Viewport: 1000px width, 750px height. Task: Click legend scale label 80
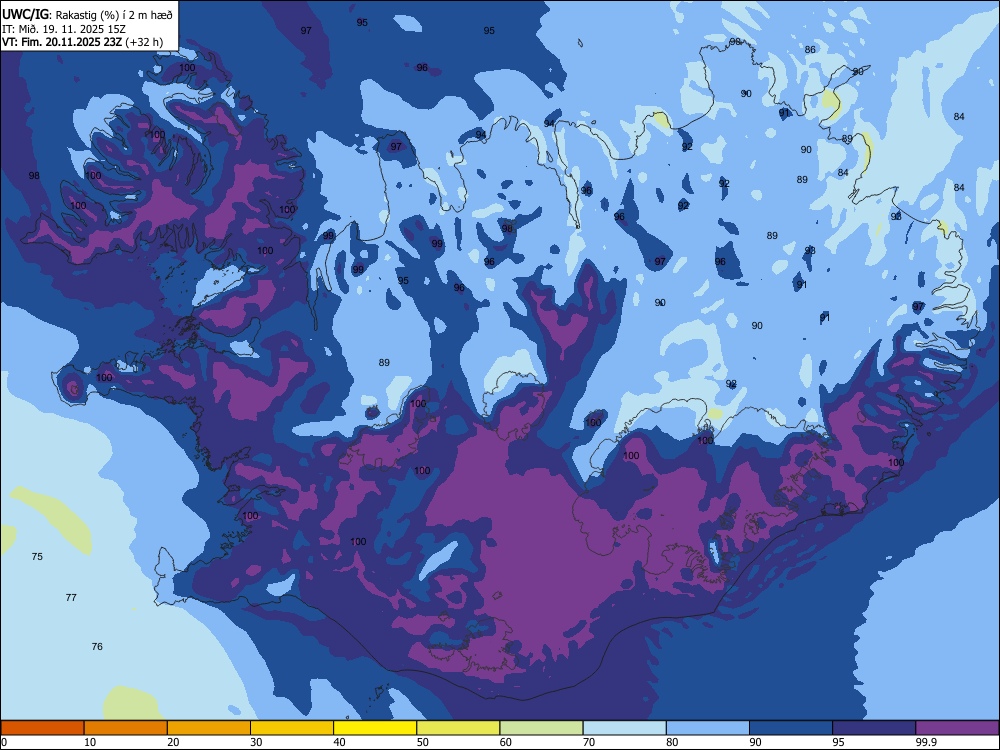click(672, 742)
